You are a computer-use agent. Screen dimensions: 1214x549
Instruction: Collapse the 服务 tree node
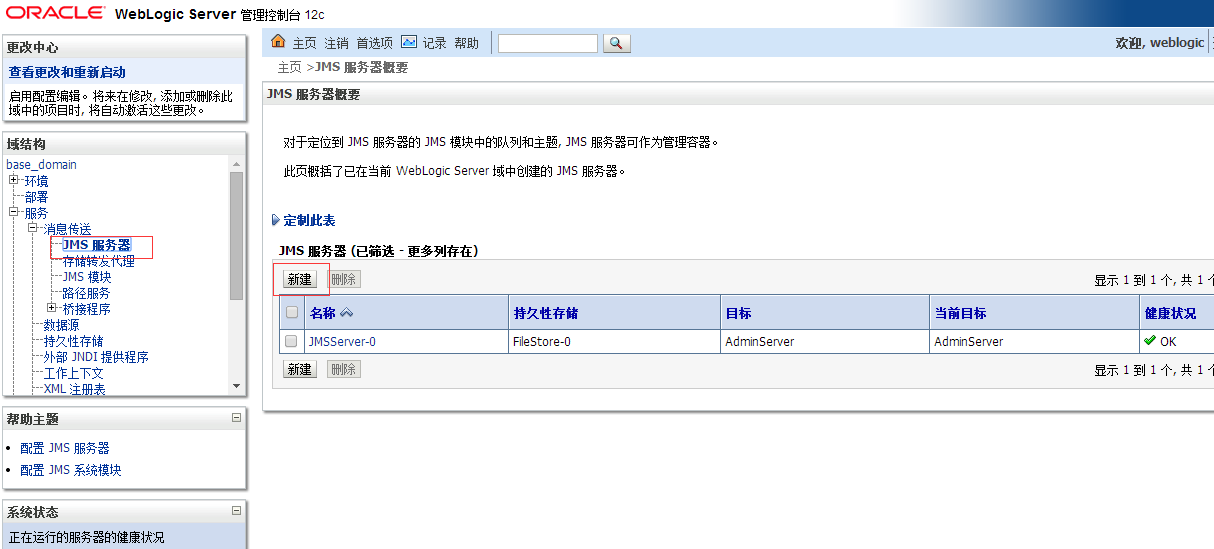pos(14,212)
